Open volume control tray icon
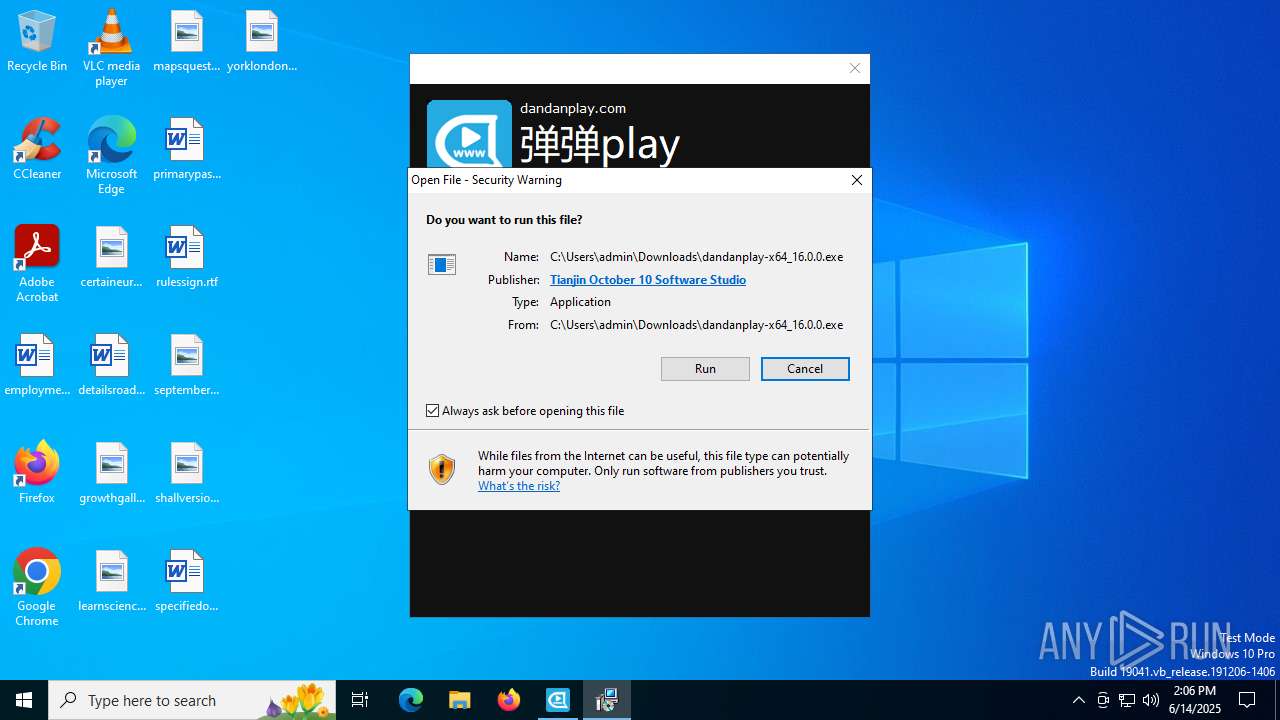 pyautogui.click(x=1151, y=700)
